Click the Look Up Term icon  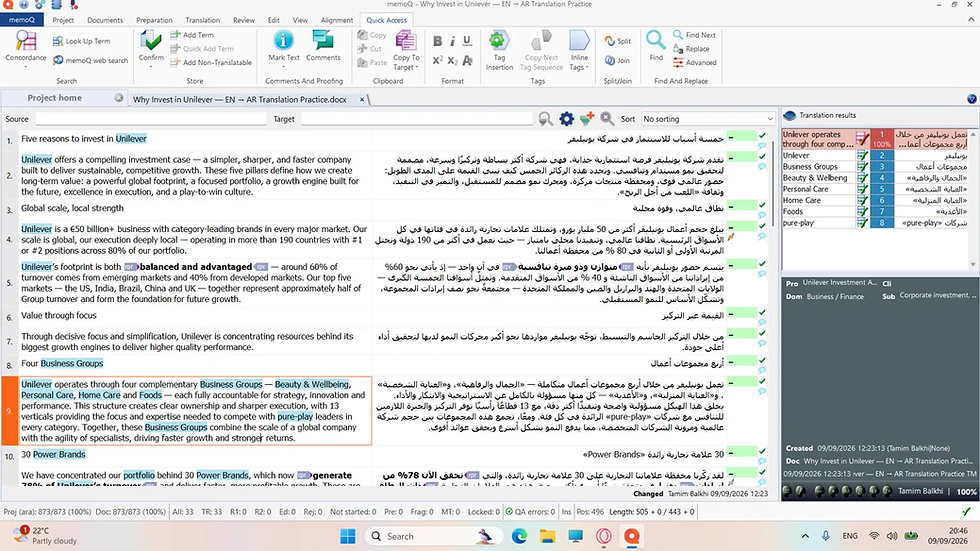tap(58, 41)
